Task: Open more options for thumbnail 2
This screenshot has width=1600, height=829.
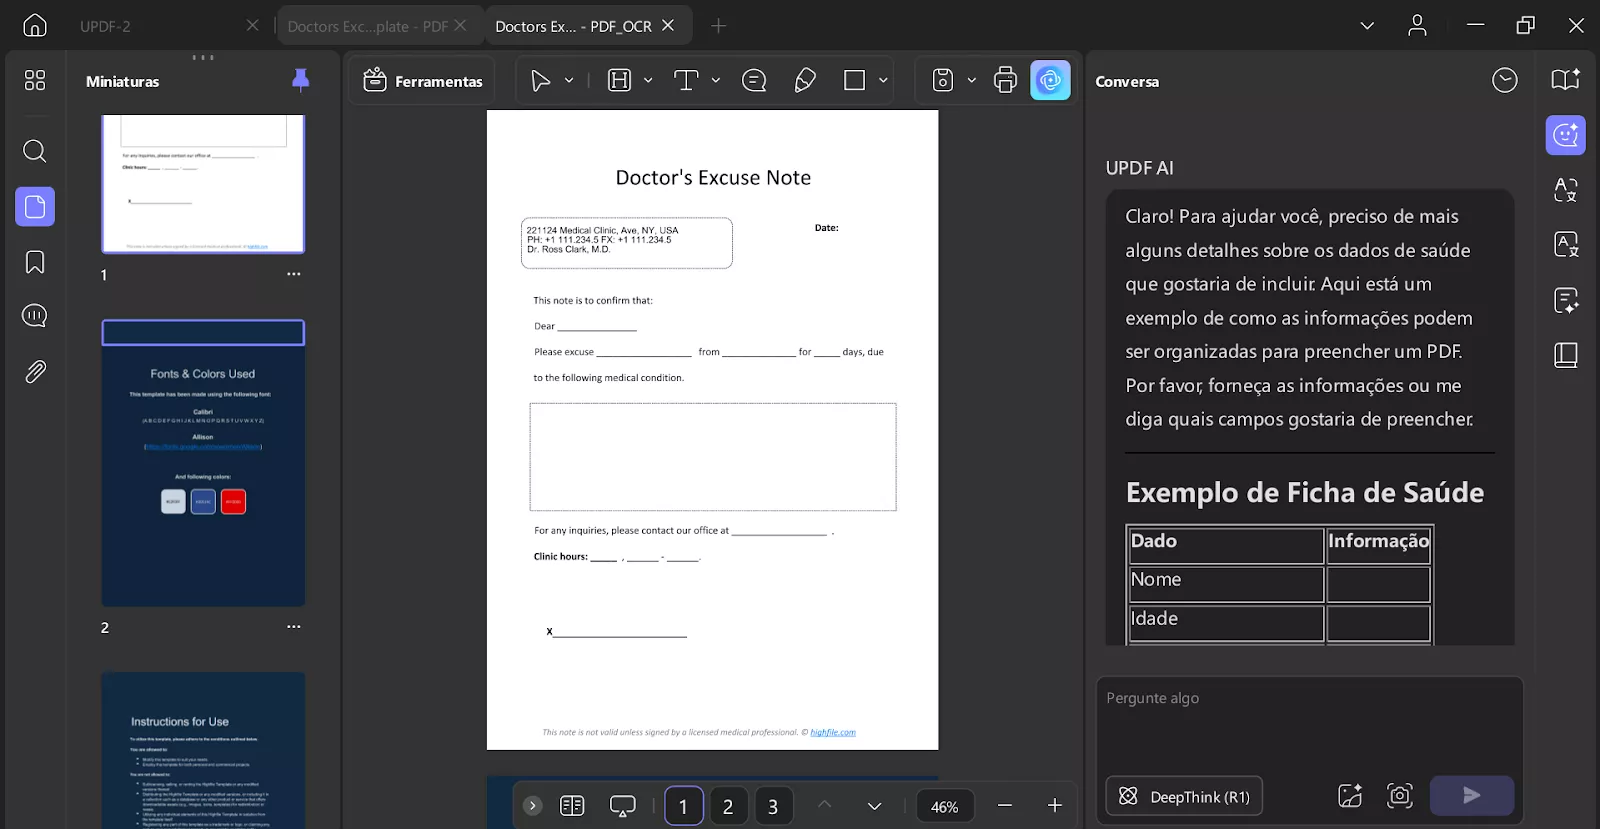Action: [293, 627]
